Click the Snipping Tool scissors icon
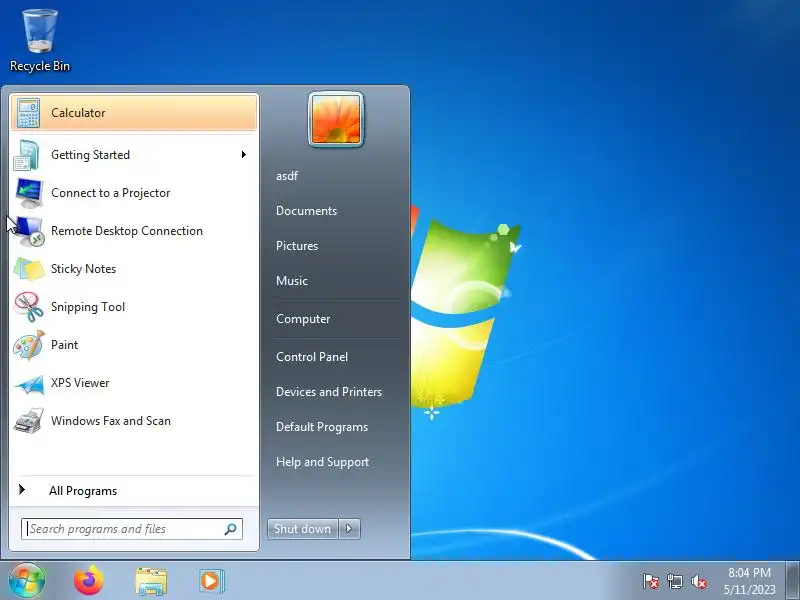 click(29, 307)
